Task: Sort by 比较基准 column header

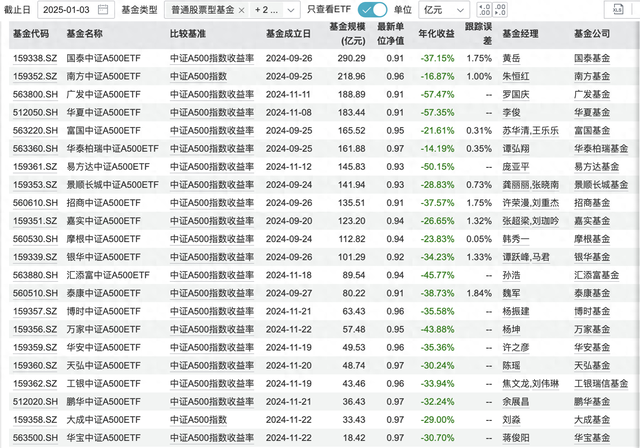Action: pos(188,34)
